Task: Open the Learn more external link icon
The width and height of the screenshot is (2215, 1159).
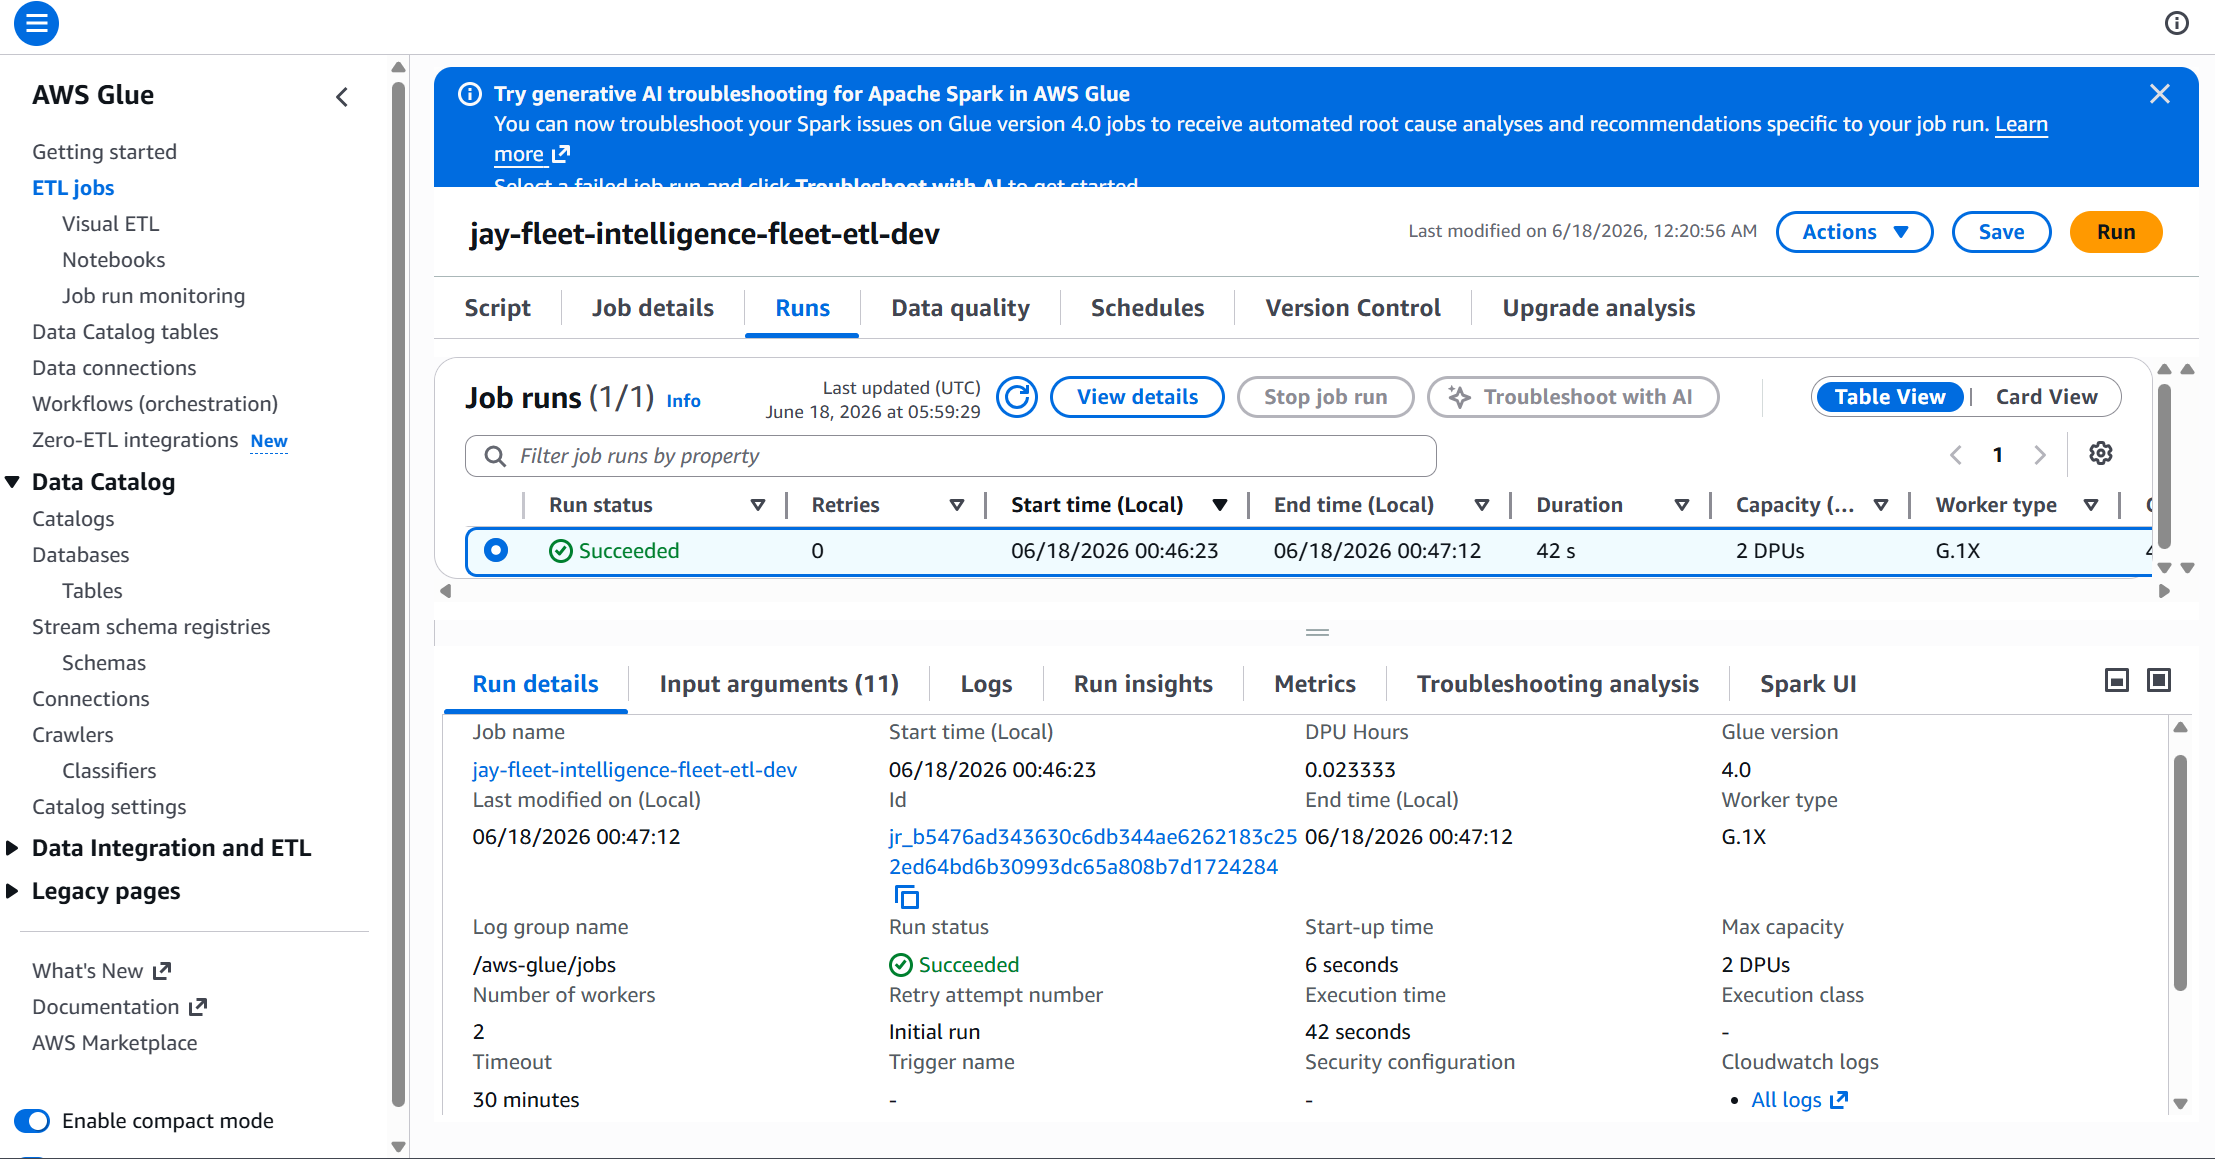Action: [x=561, y=154]
